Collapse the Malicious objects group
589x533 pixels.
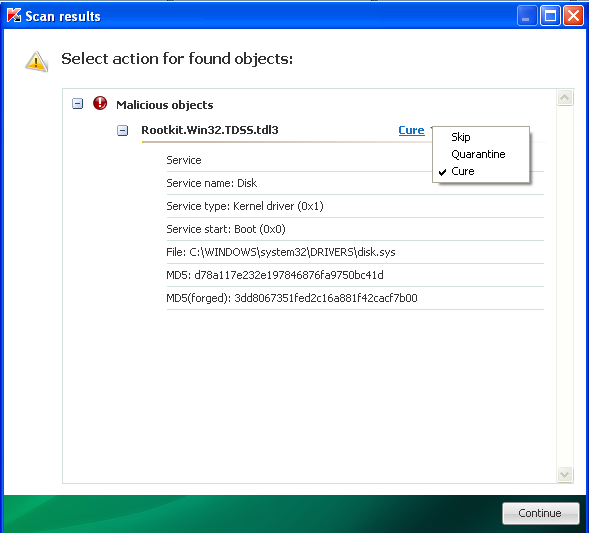[77, 103]
